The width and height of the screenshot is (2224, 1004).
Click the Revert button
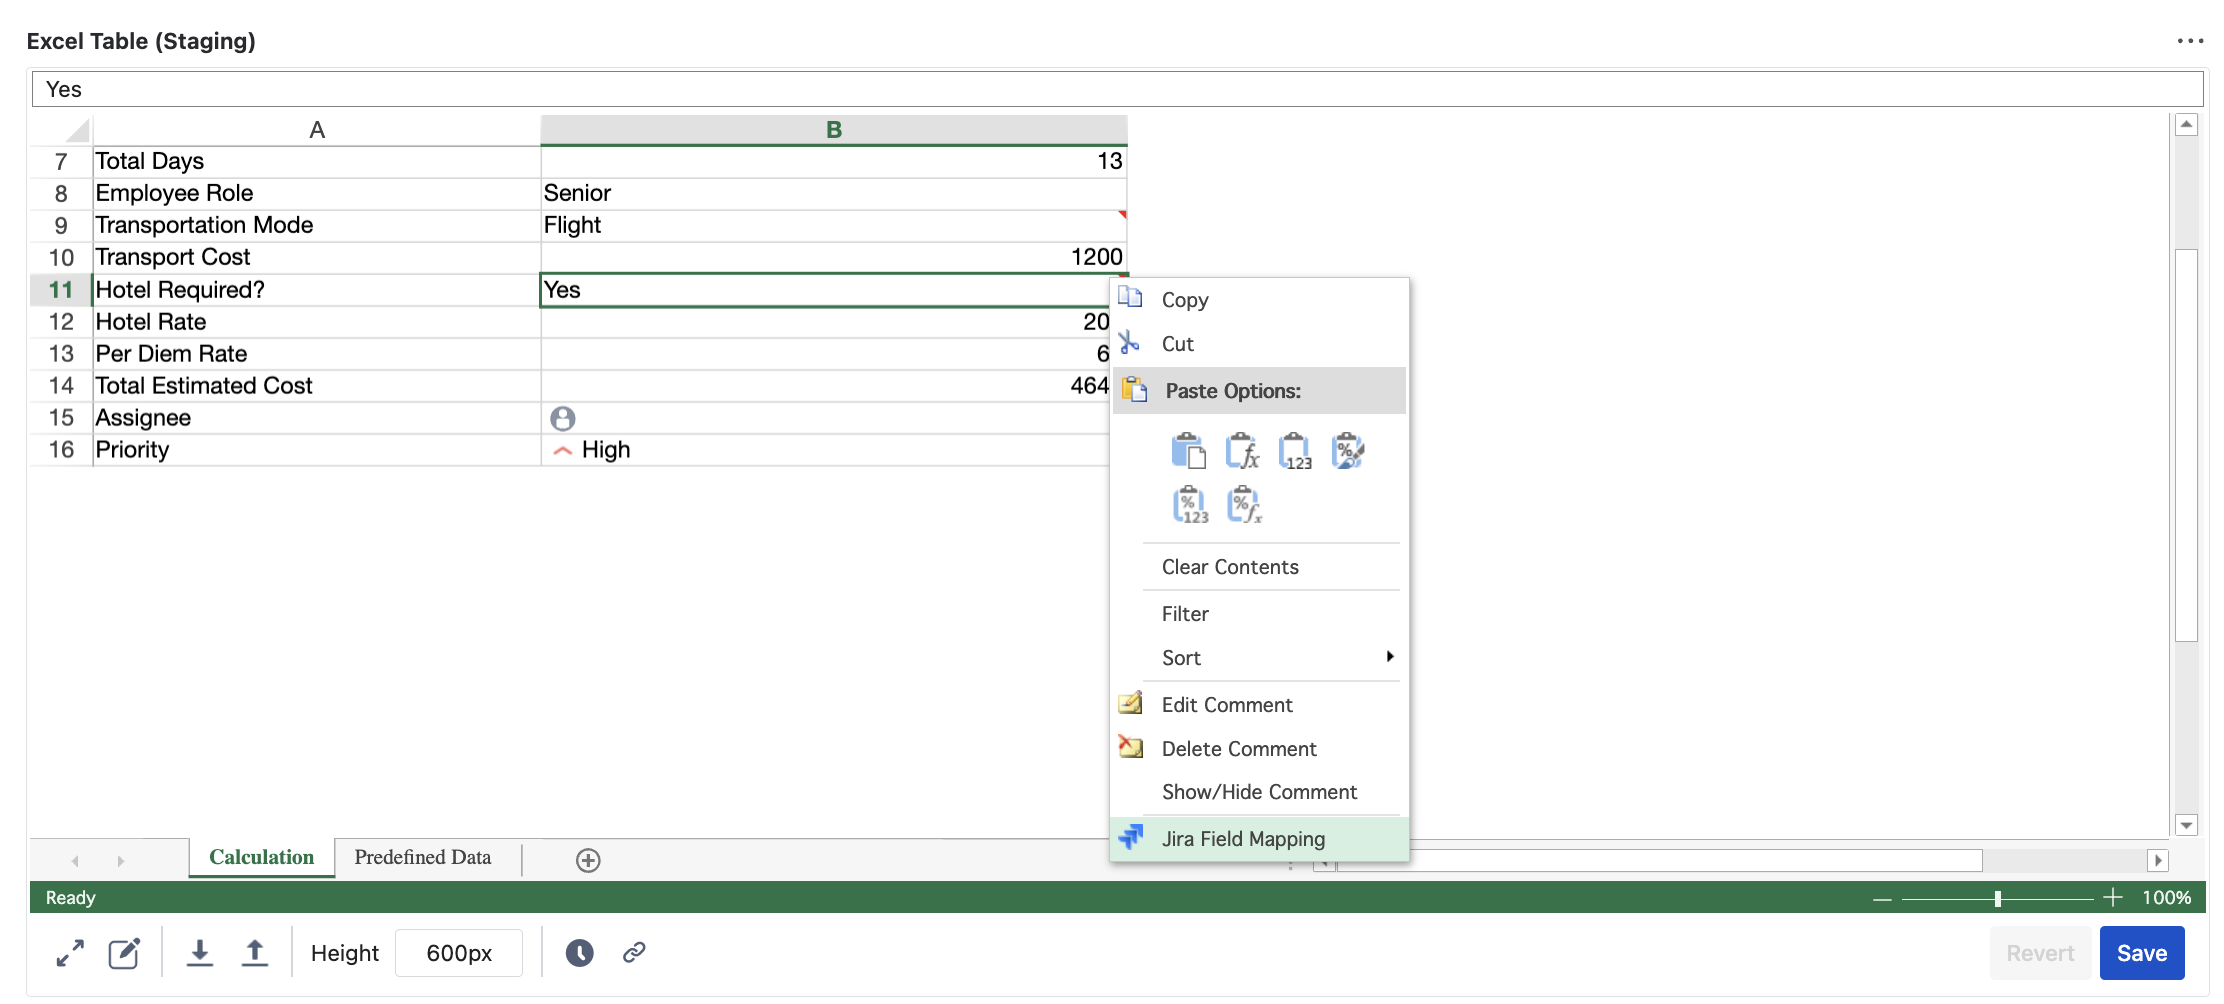(x=2039, y=953)
